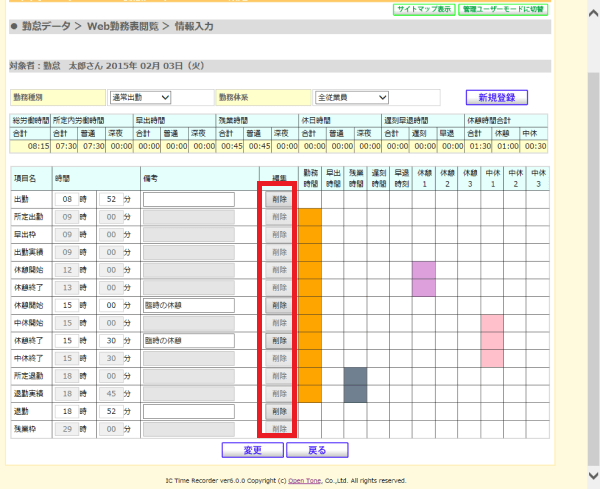Click the 退勤 hour field showing 18
The height and width of the screenshot is (489, 600).
67,411
